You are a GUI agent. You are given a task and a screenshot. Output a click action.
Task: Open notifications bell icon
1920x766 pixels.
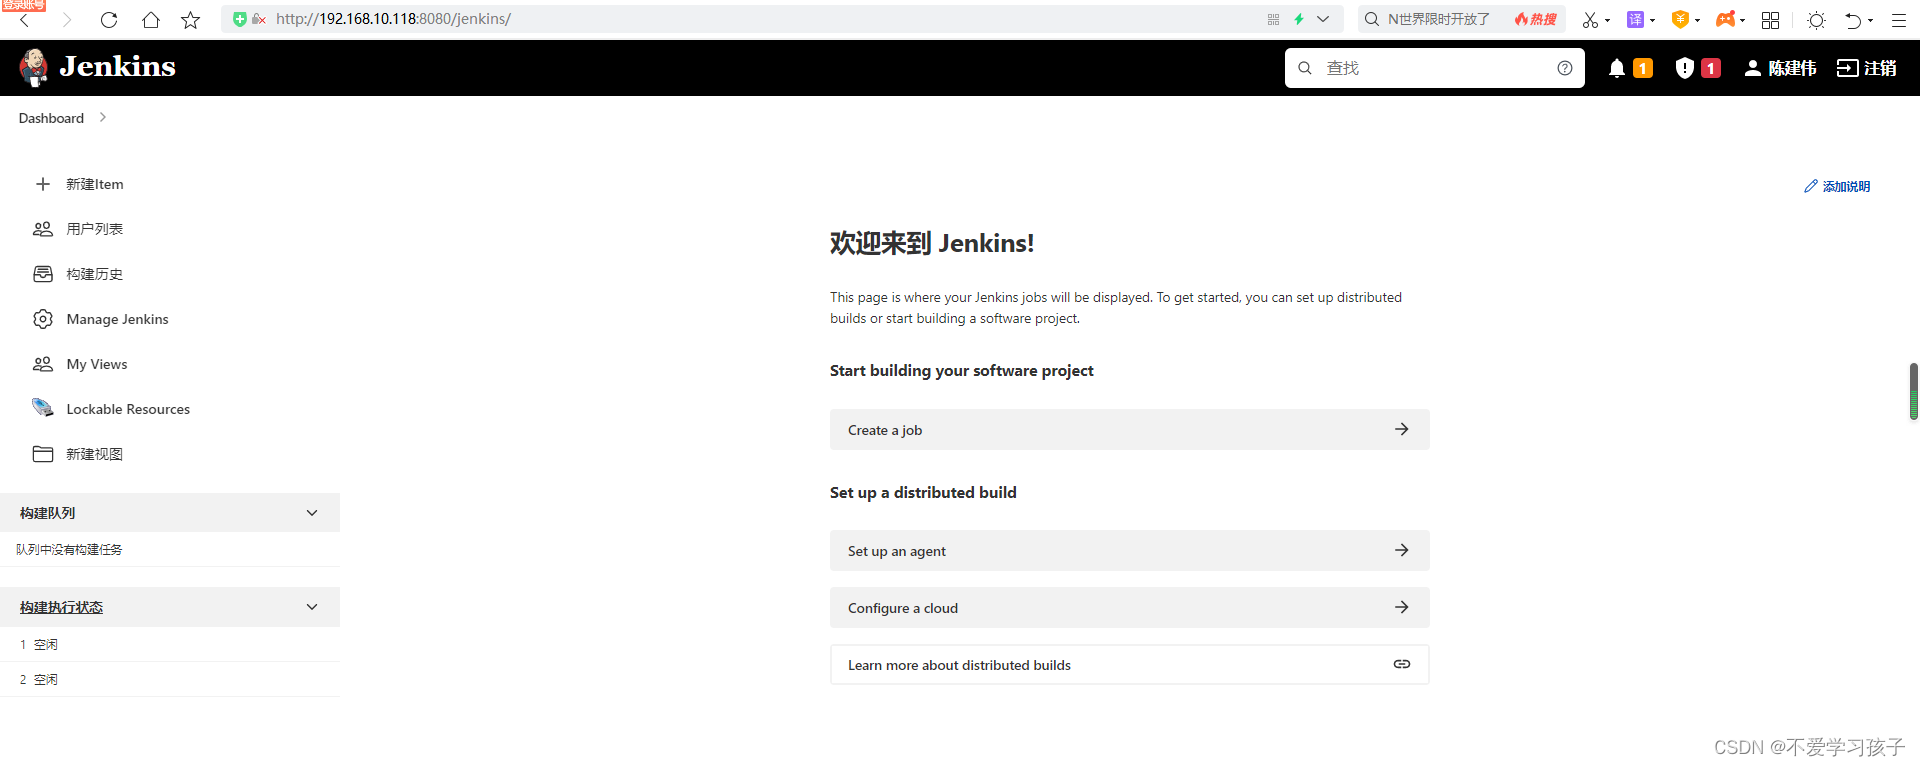(x=1616, y=68)
